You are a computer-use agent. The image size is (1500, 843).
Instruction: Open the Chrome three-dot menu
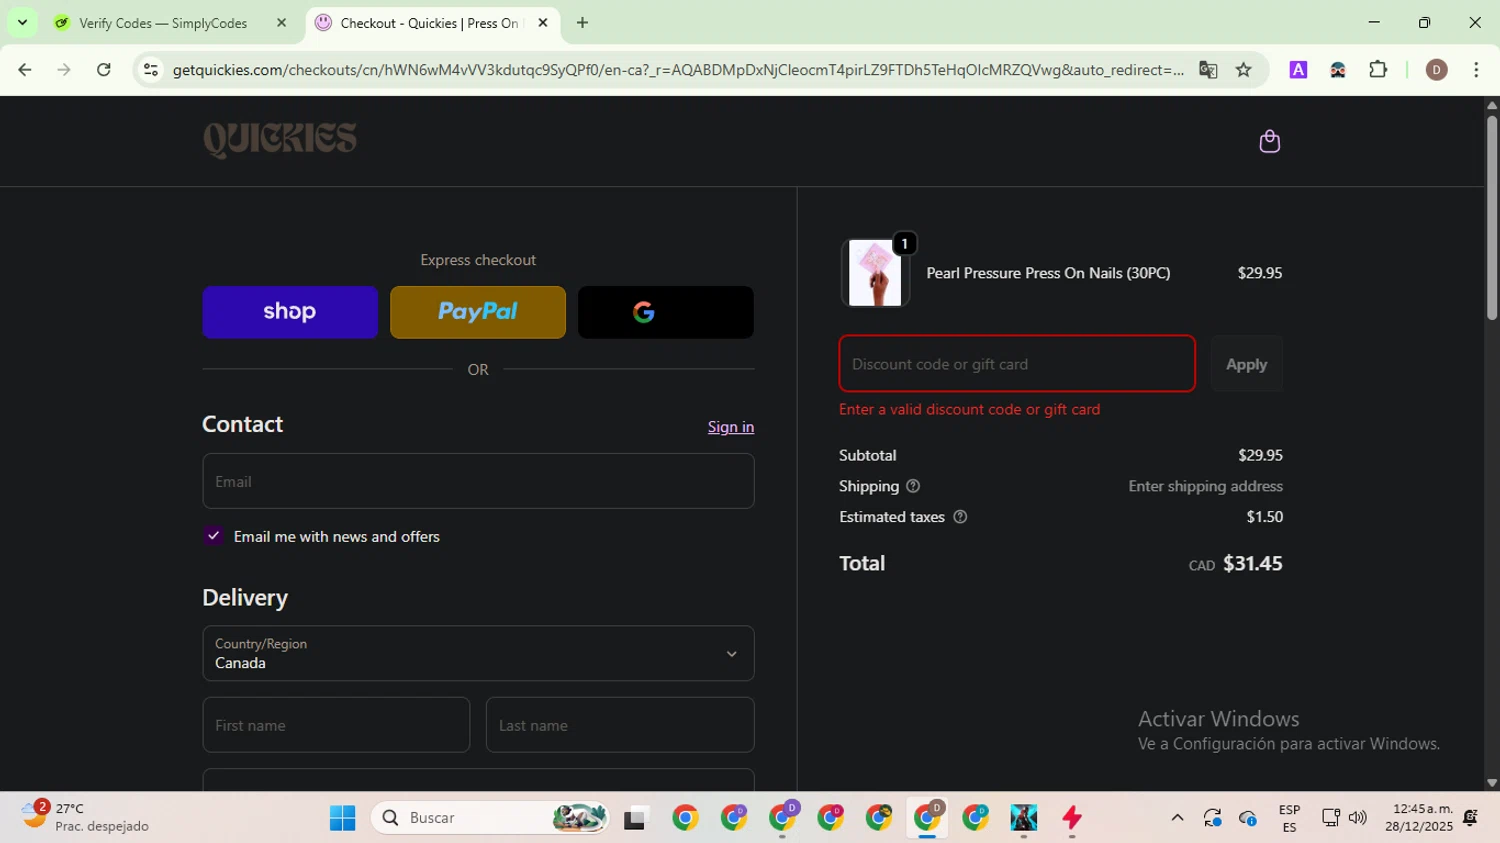(1476, 70)
